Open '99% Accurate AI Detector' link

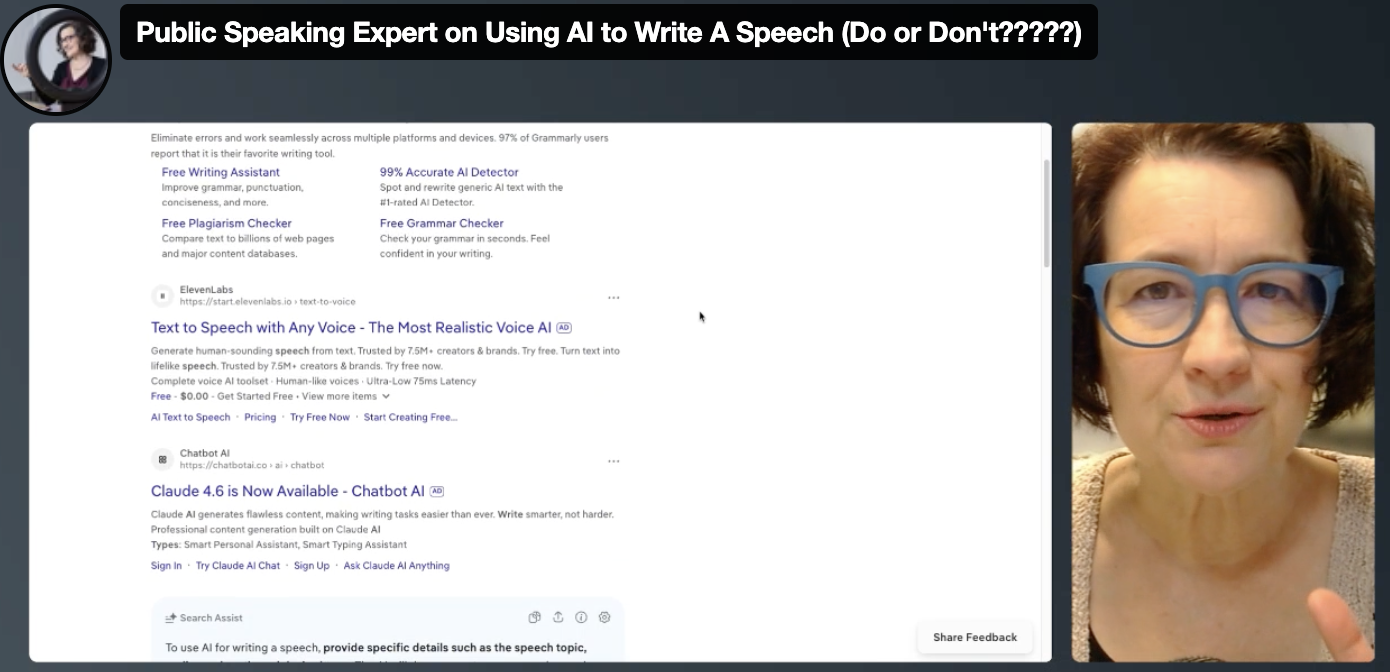(449, 172)
